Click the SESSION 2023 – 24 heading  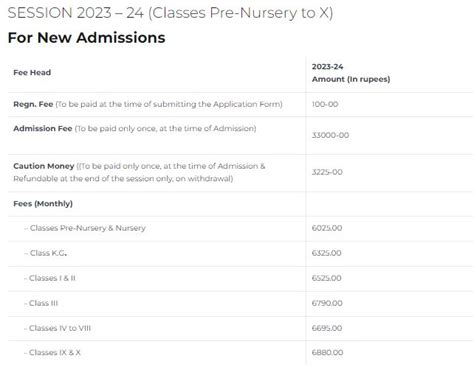pyautogui.click(x=170, y=13)
